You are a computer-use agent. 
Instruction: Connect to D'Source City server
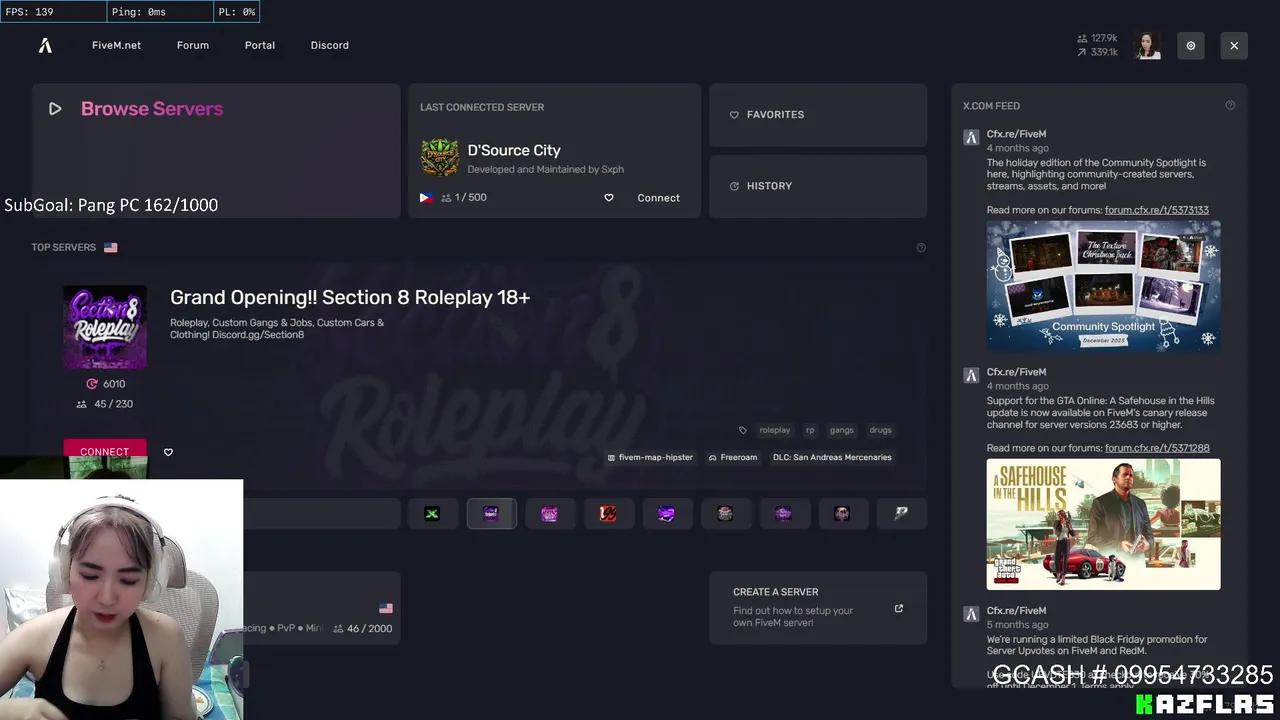(658, 198)
